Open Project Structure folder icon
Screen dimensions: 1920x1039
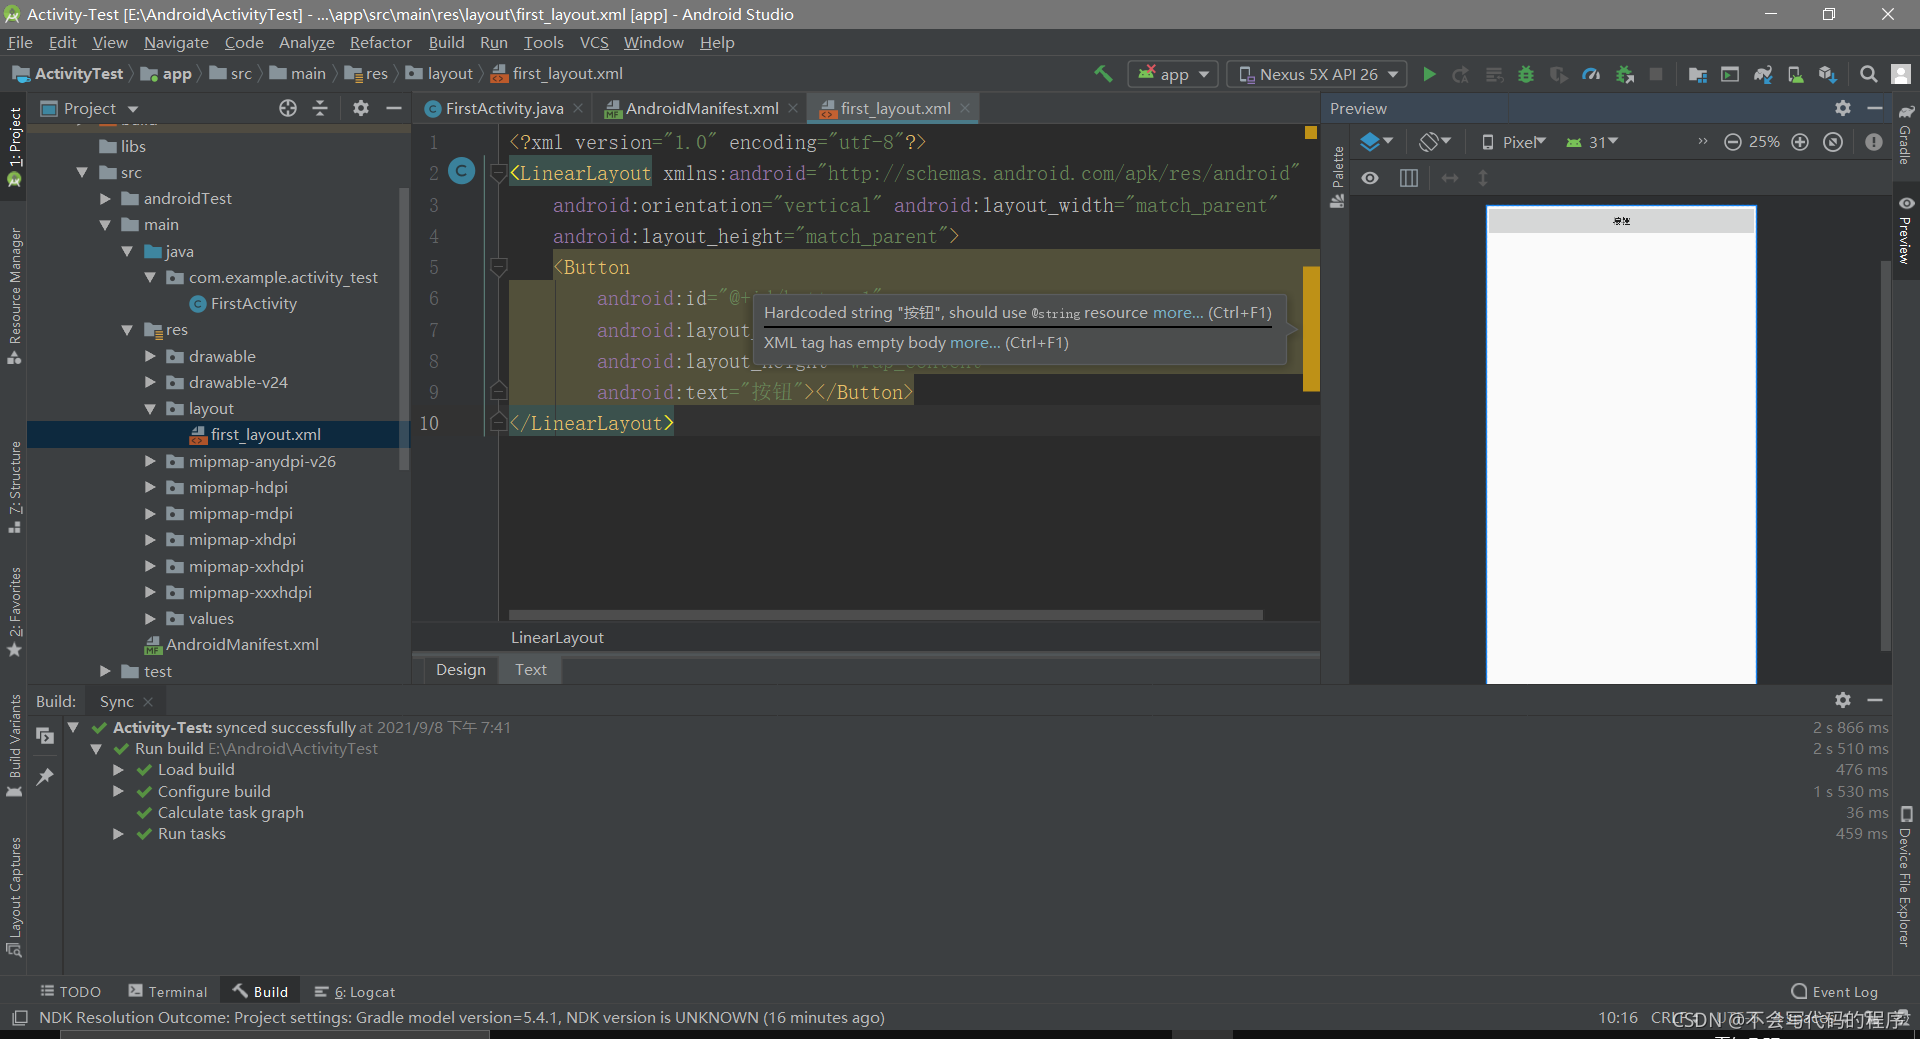1697,74
